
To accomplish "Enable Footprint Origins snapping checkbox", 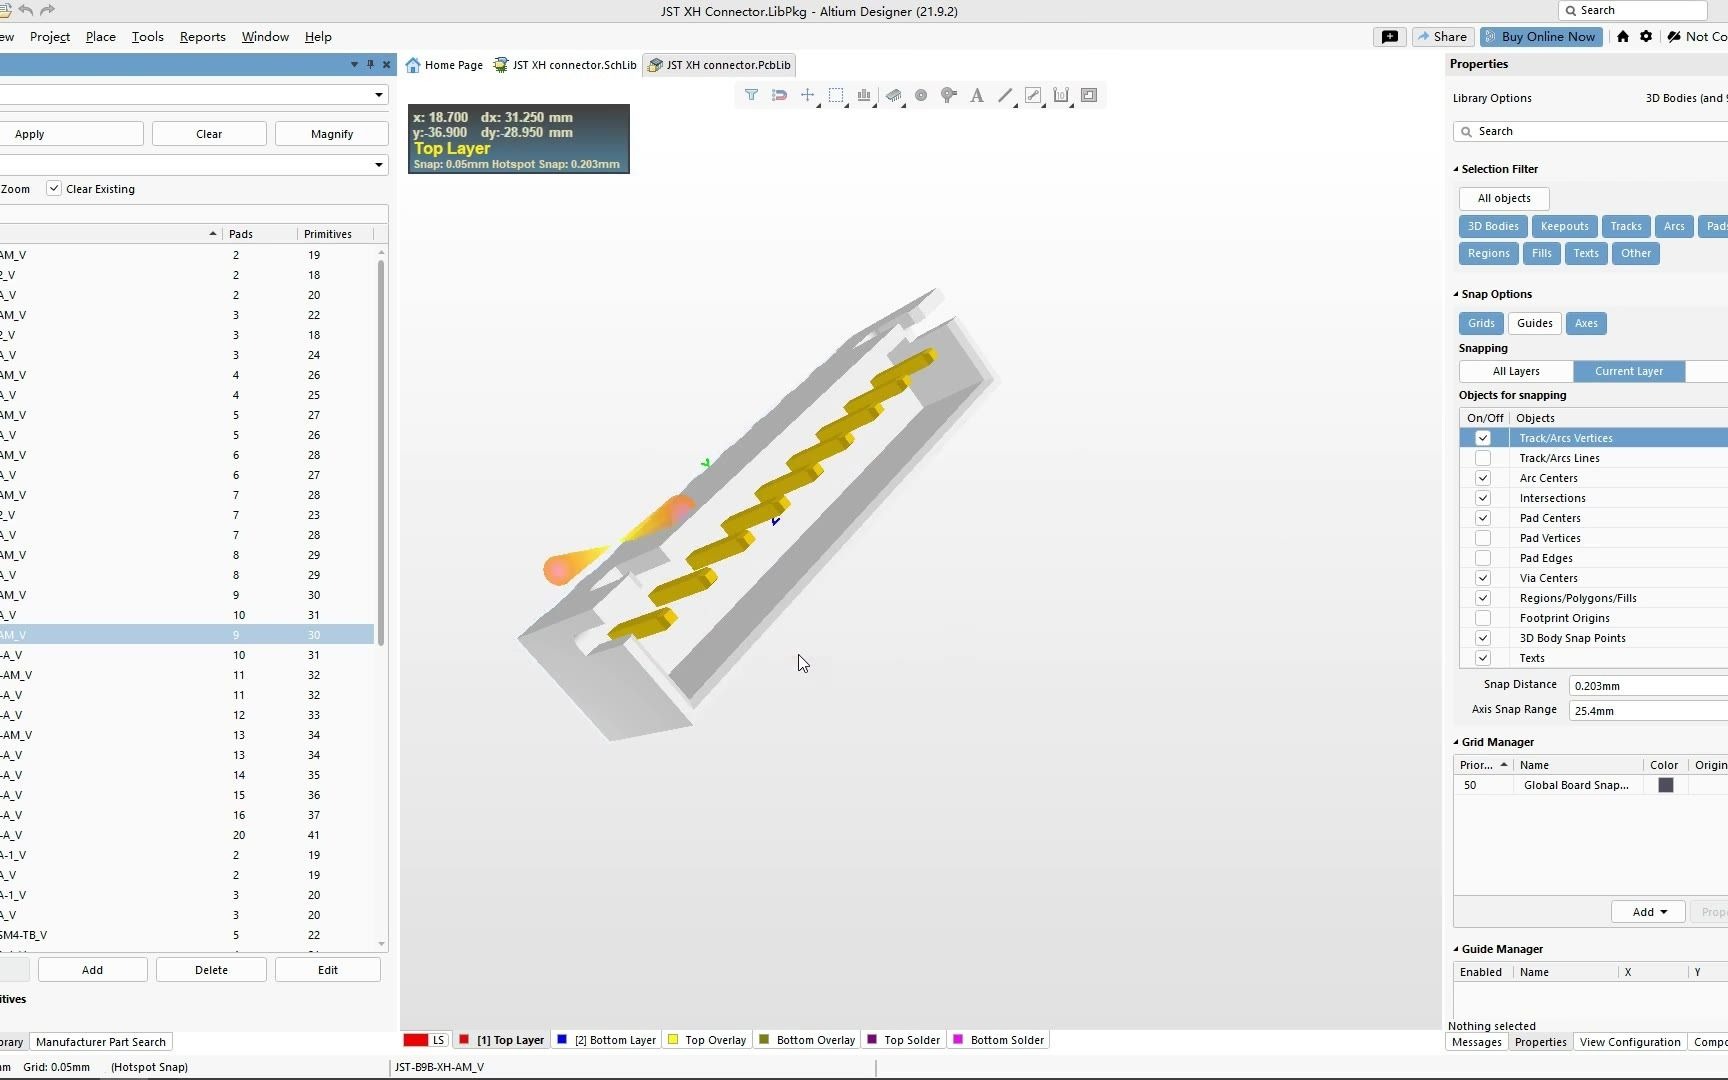I will coord(1483,618).
